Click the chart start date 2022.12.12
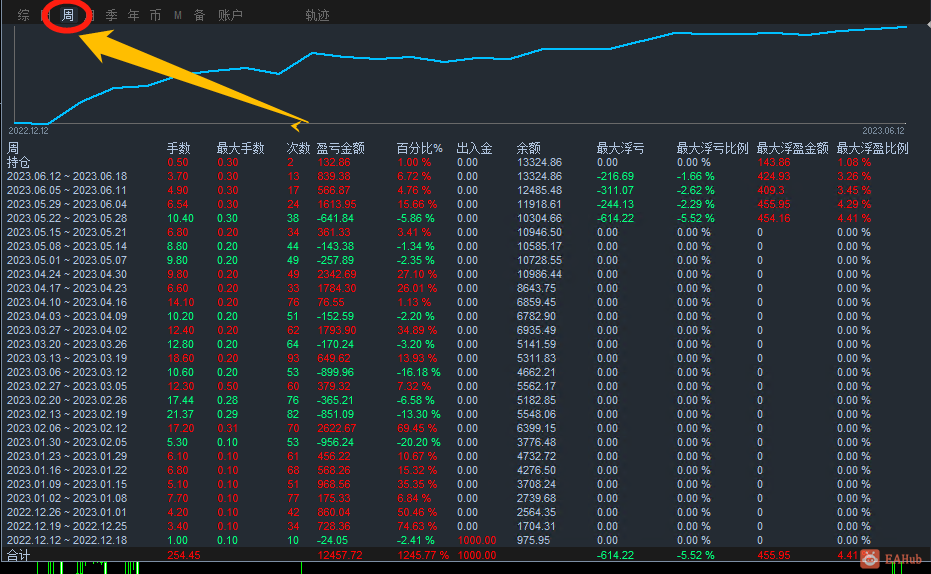Viewport: 931px width, 574px height. tap(28, 131)
